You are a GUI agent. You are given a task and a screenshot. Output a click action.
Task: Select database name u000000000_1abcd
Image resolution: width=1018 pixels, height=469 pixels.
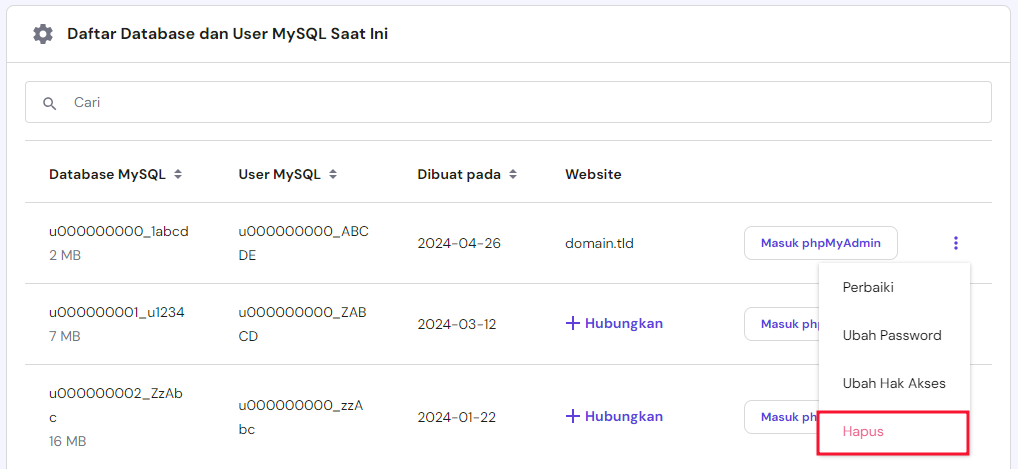coord(119,231)
